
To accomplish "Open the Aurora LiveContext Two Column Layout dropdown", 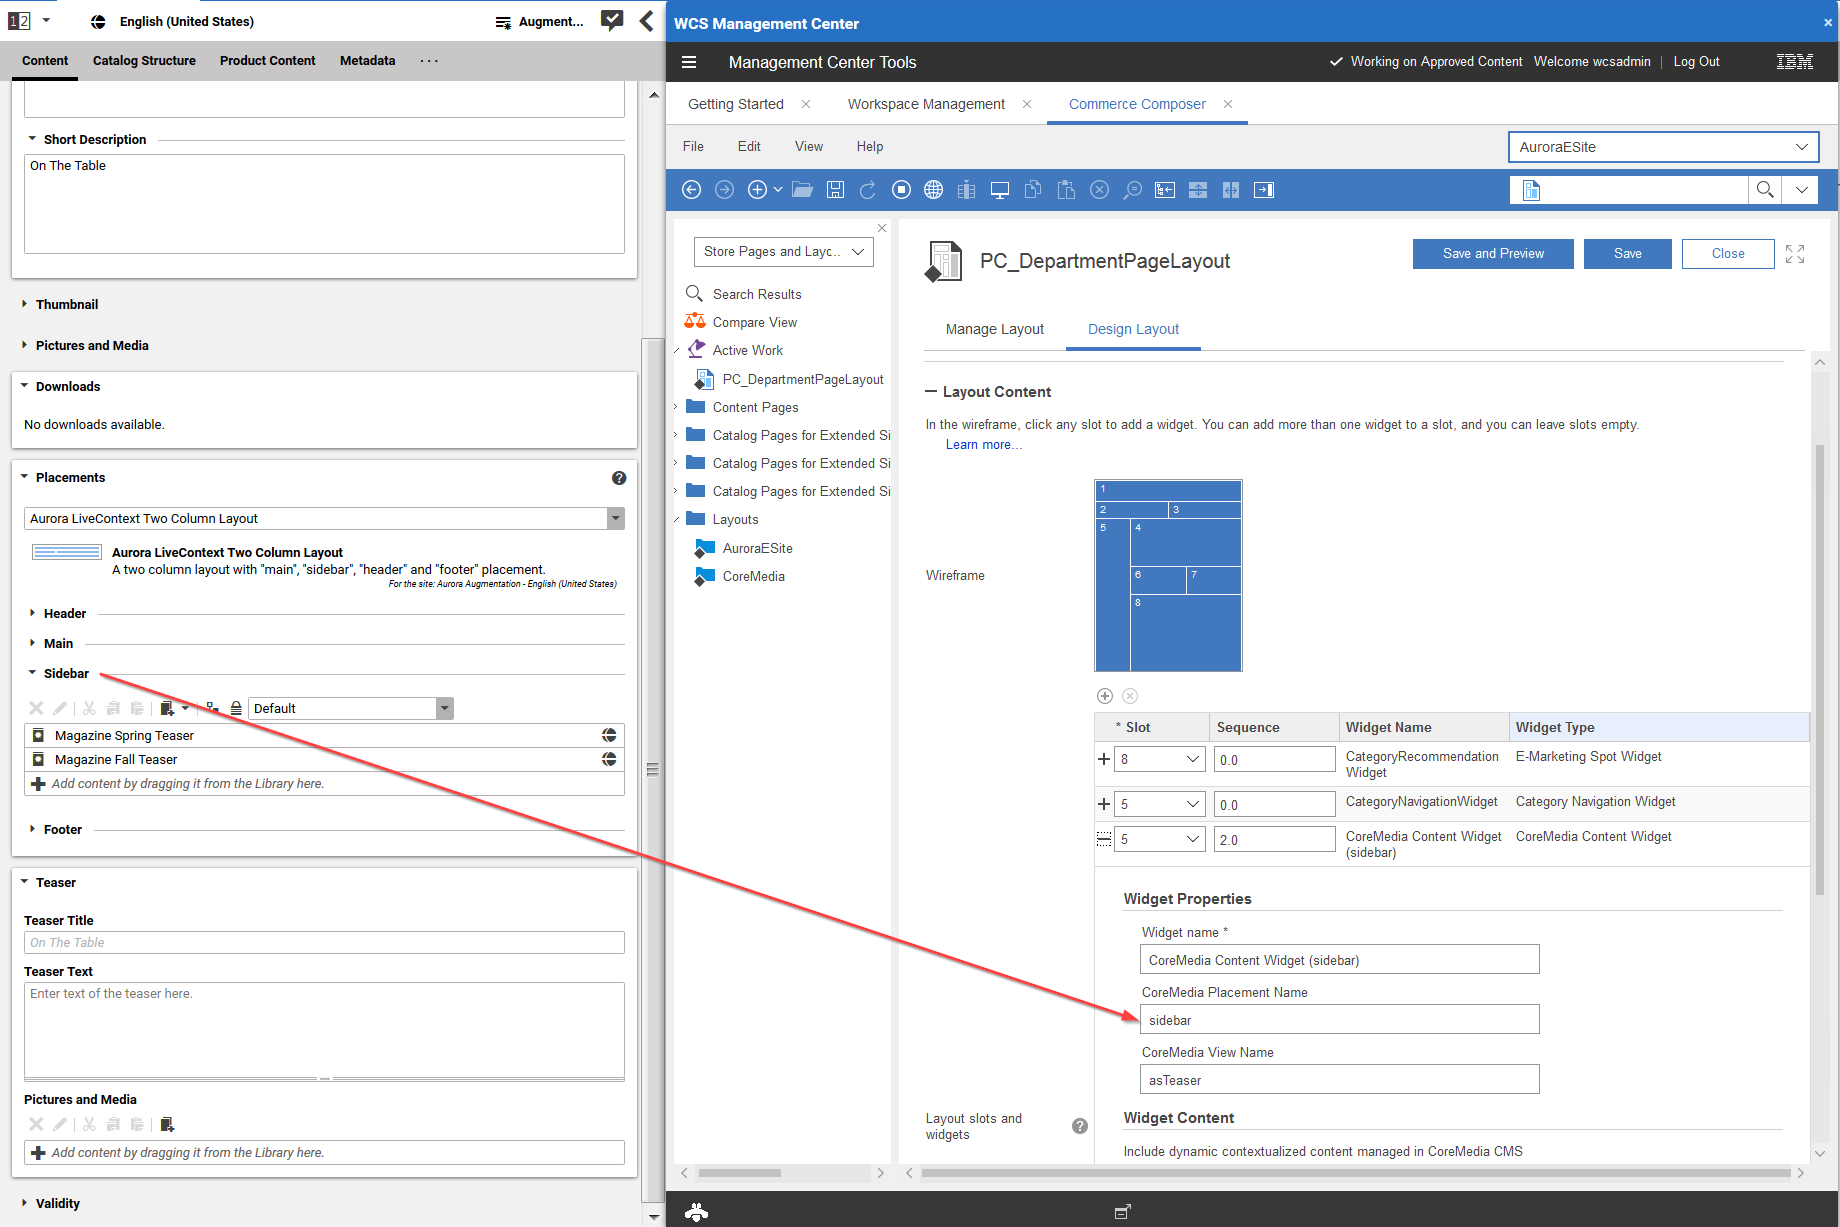I will (x=615, y=518).
